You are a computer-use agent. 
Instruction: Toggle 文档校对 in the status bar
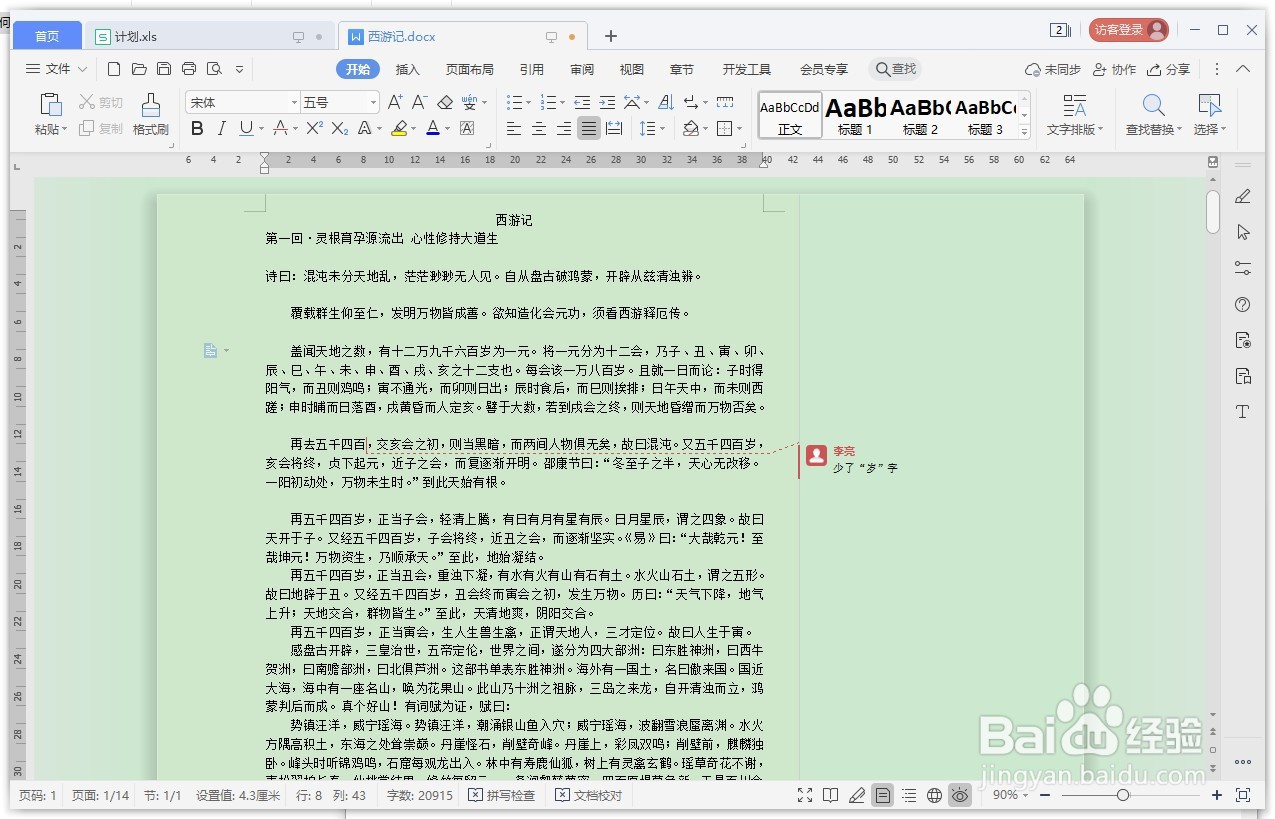(x=588, y=795)
